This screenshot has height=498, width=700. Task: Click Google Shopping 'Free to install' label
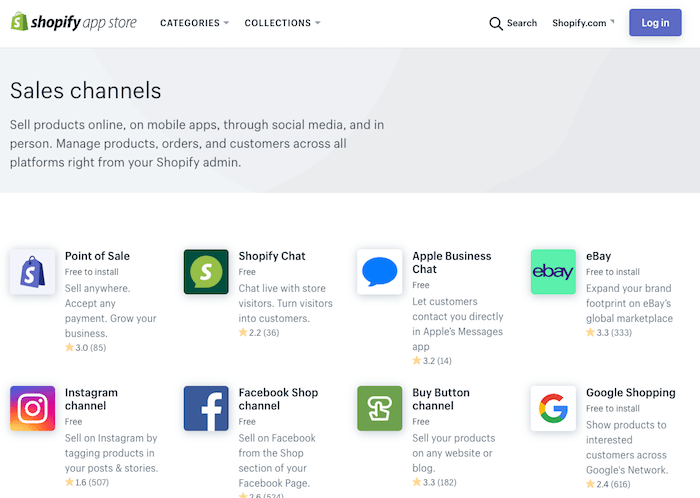(x=612, y=408)
